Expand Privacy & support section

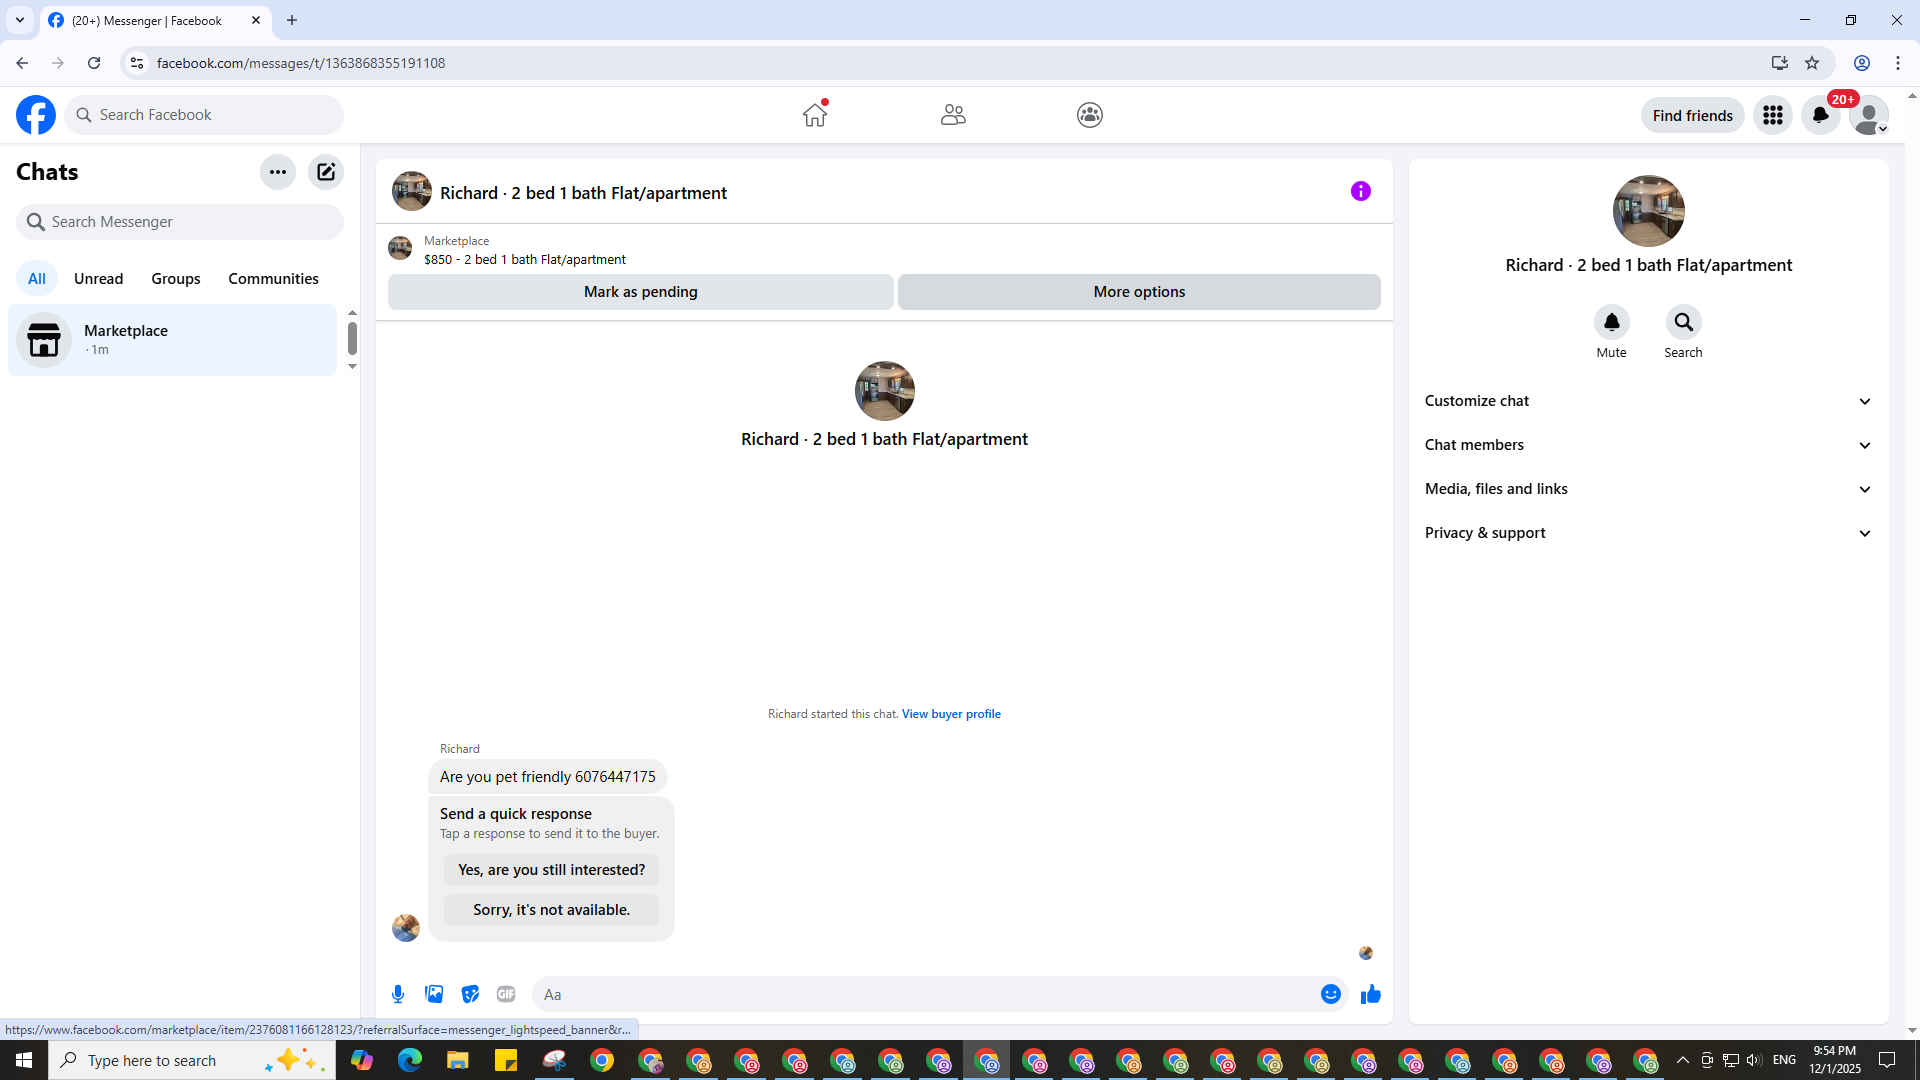point(1649,533)
